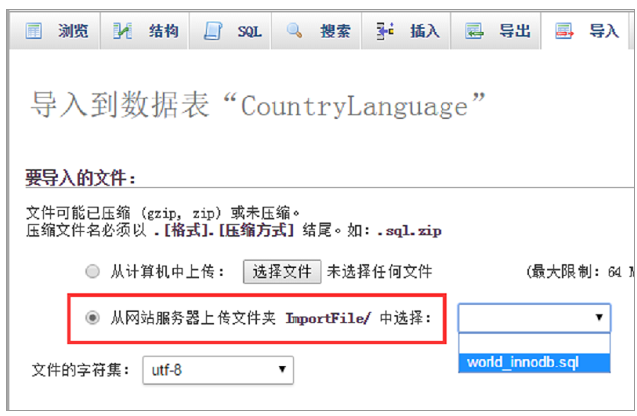Viewport: 637px width, 416px height.
Task: Click the Search (搜索) magnifier icon
Action: coord(294,31)
